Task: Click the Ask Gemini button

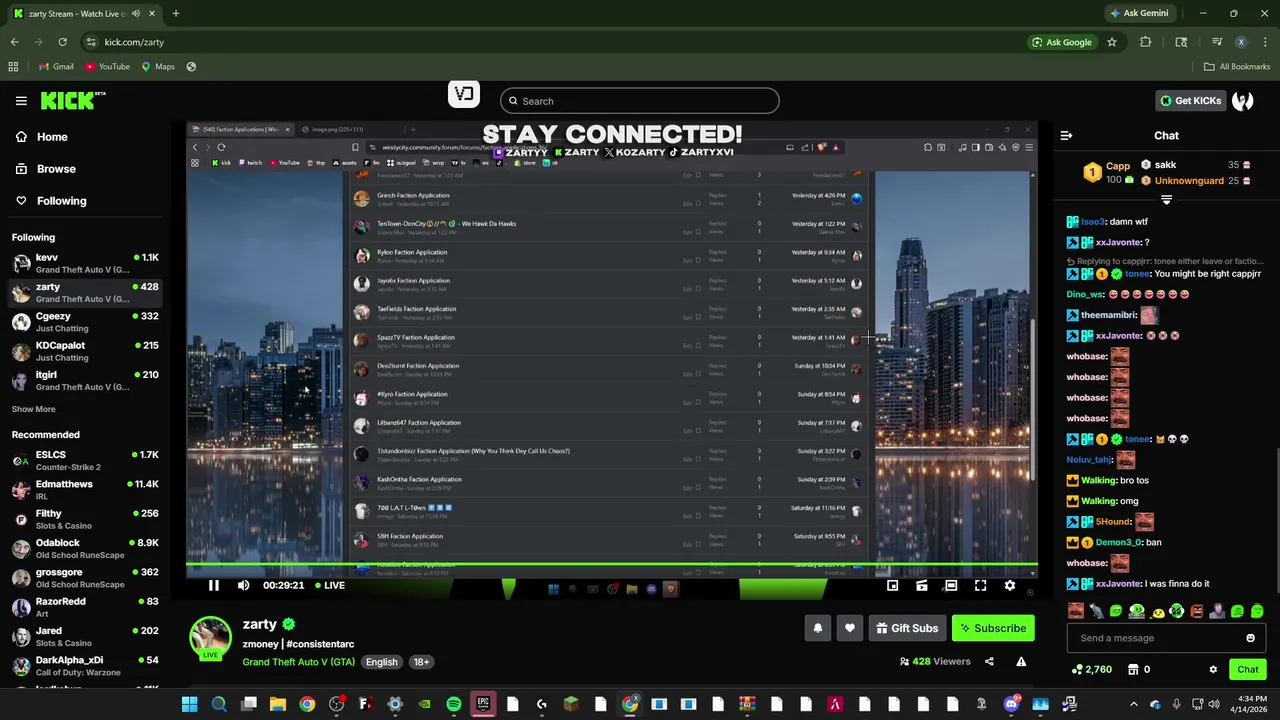Action: tap(1139, 13)
